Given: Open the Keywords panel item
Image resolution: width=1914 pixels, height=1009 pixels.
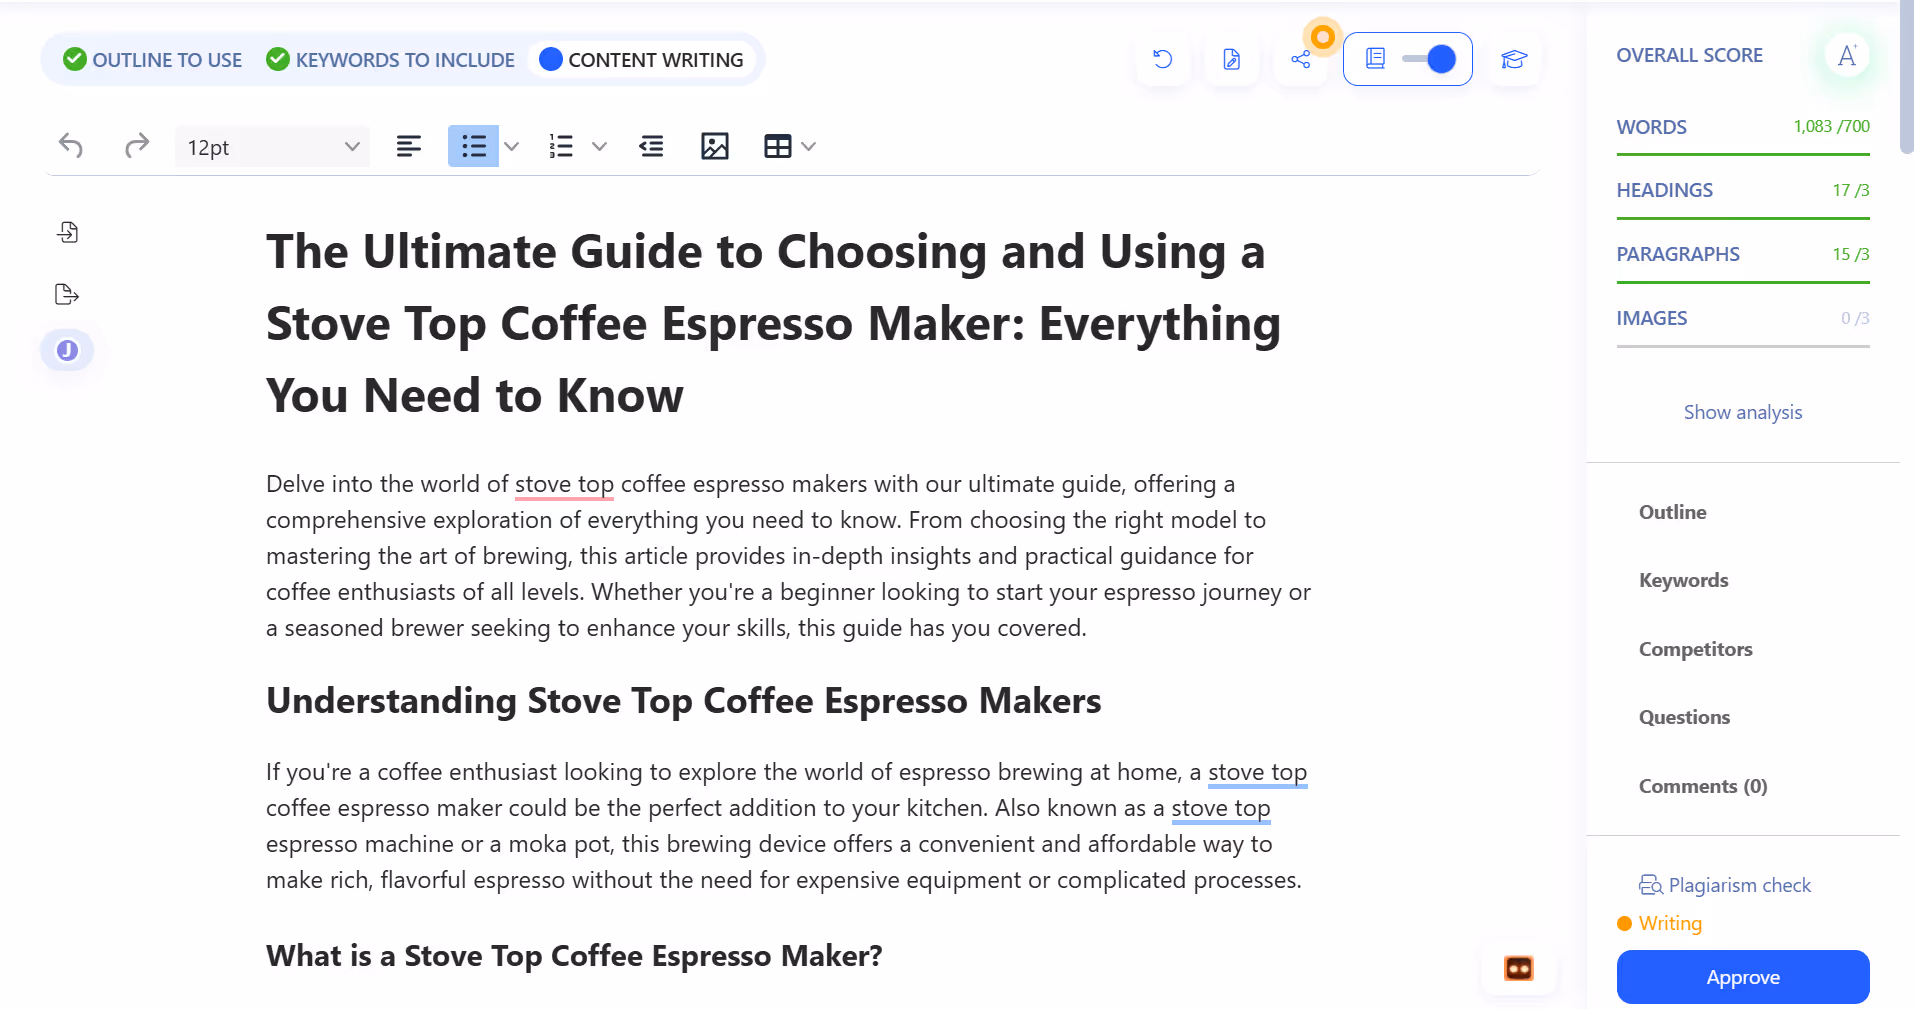Looking at the screenshot, I should click(x=1684, y=580).
